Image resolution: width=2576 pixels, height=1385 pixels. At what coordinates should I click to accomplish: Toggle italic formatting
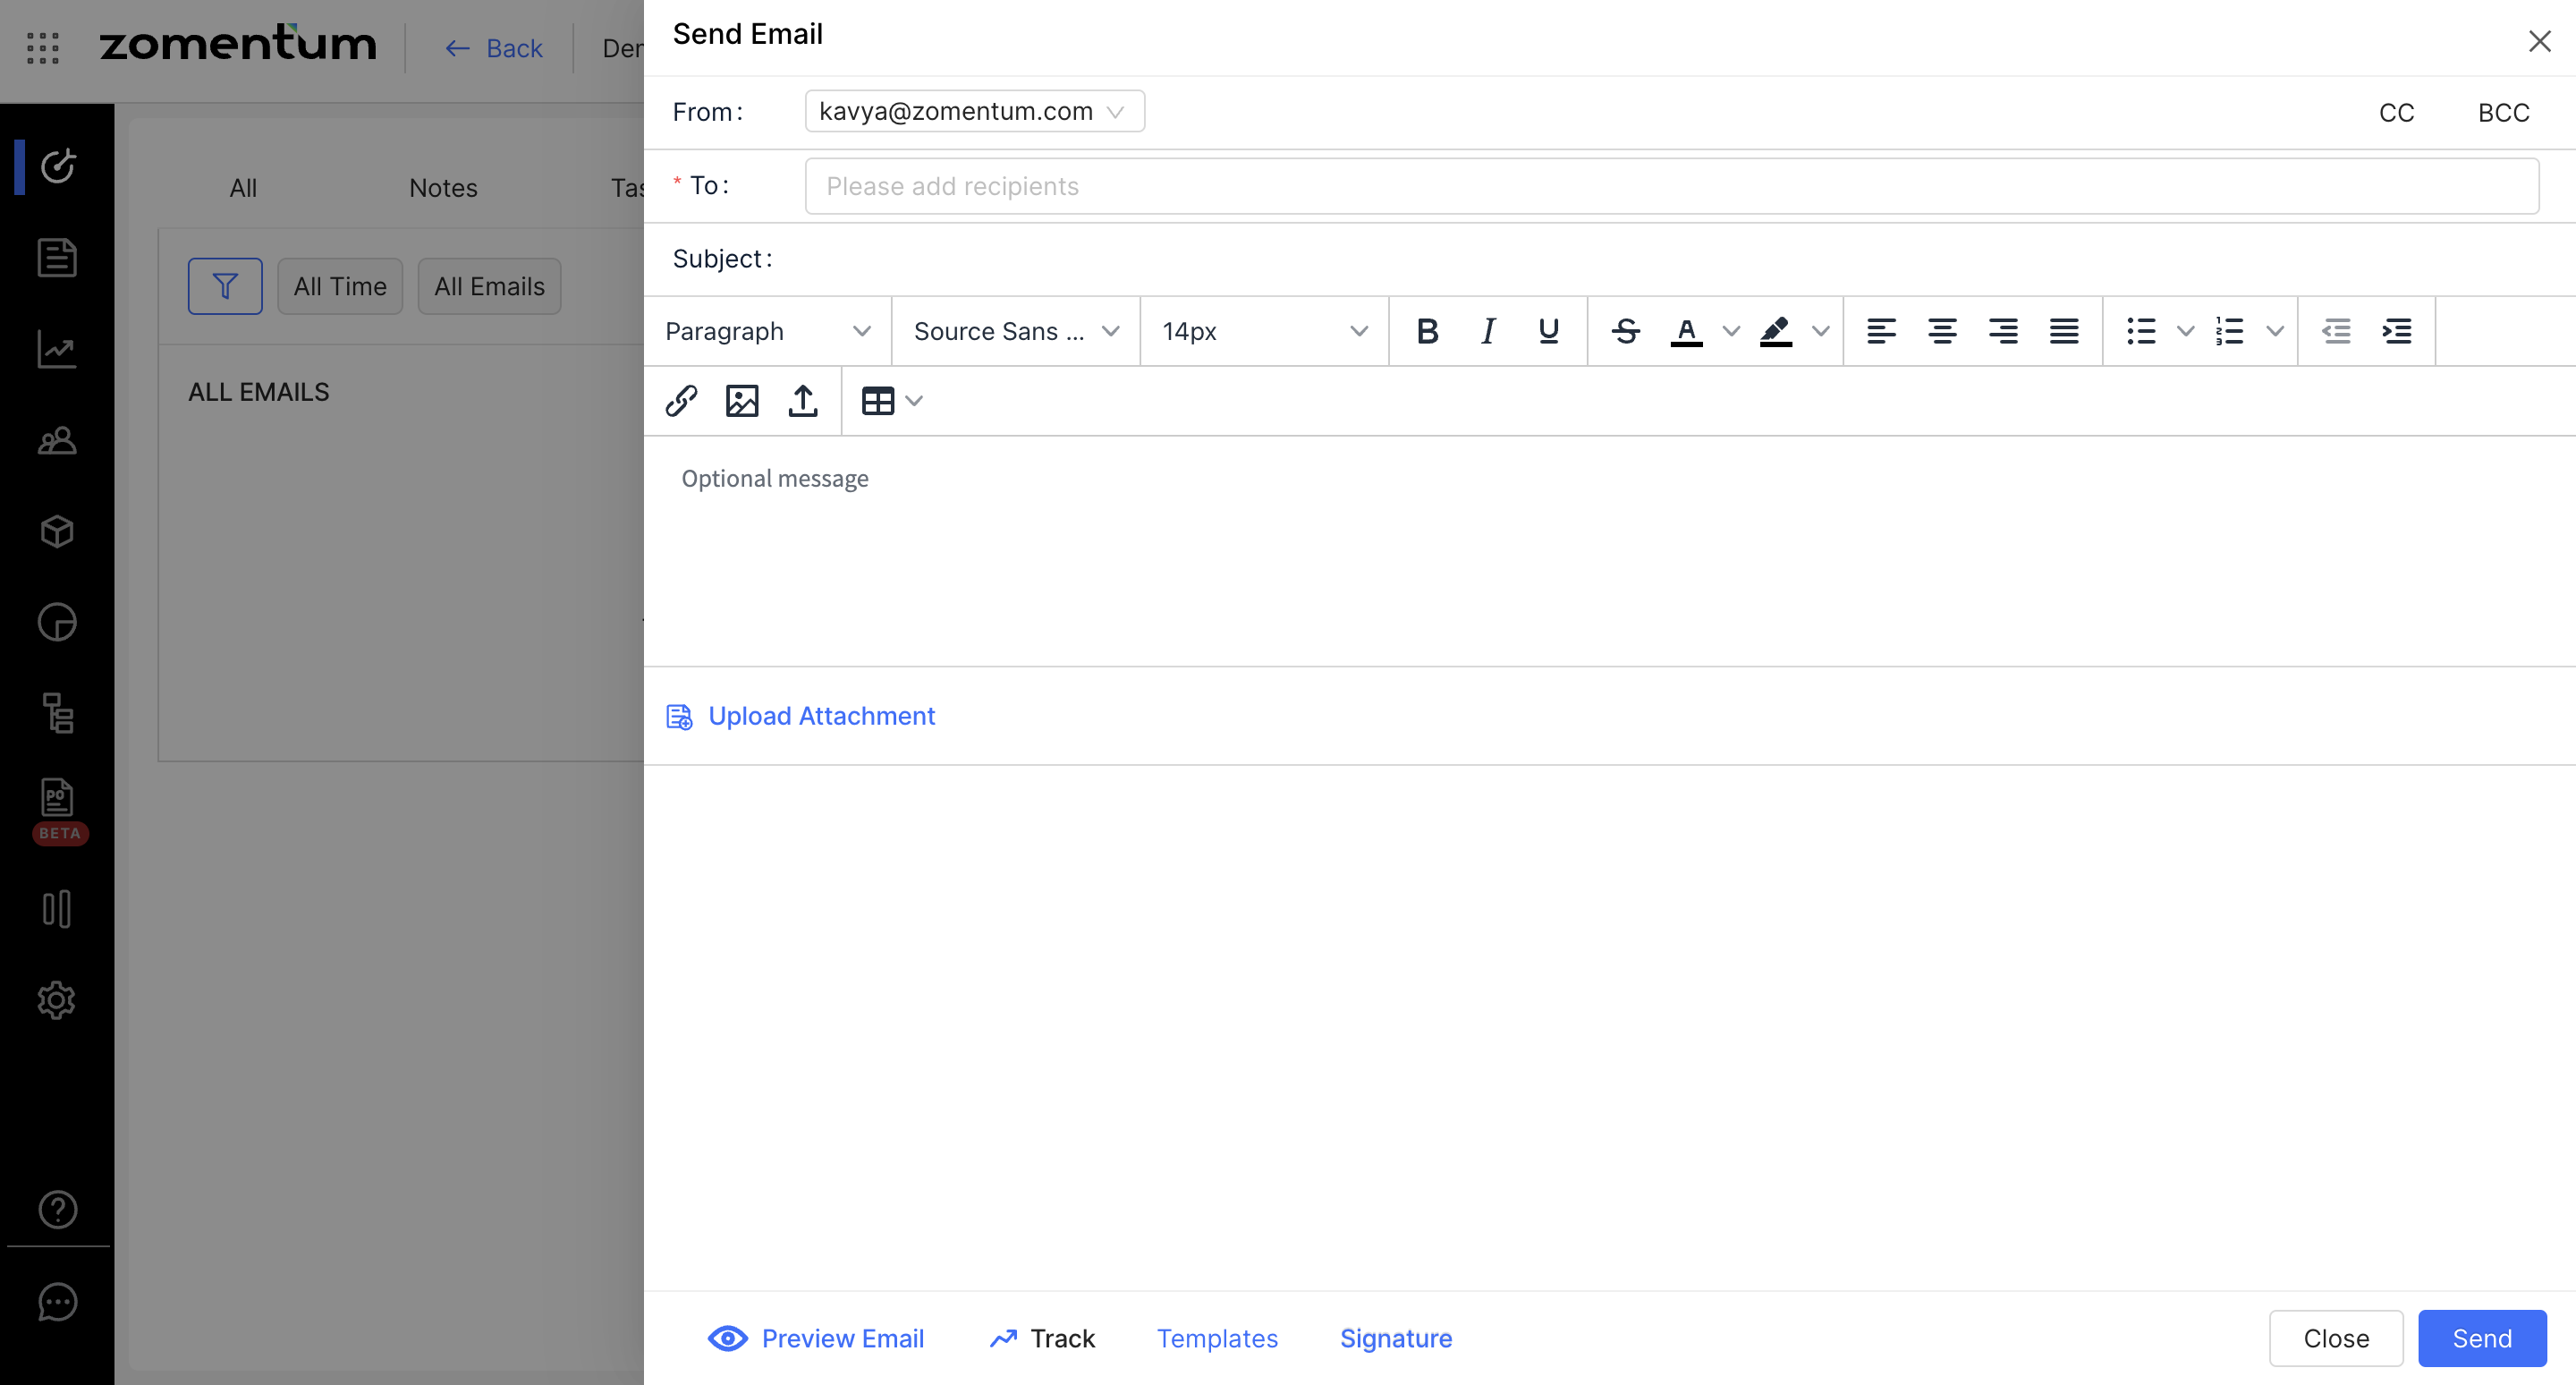(1488, 331)
